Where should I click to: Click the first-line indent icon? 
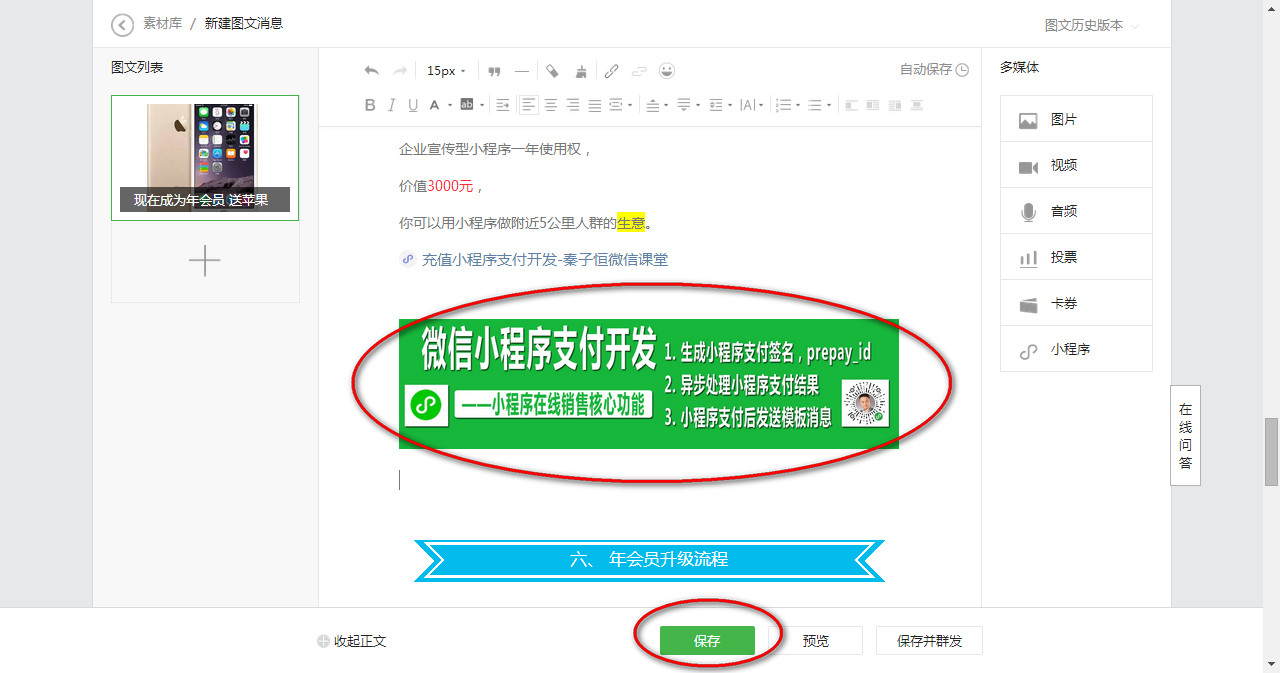click(x=503, y=105)
